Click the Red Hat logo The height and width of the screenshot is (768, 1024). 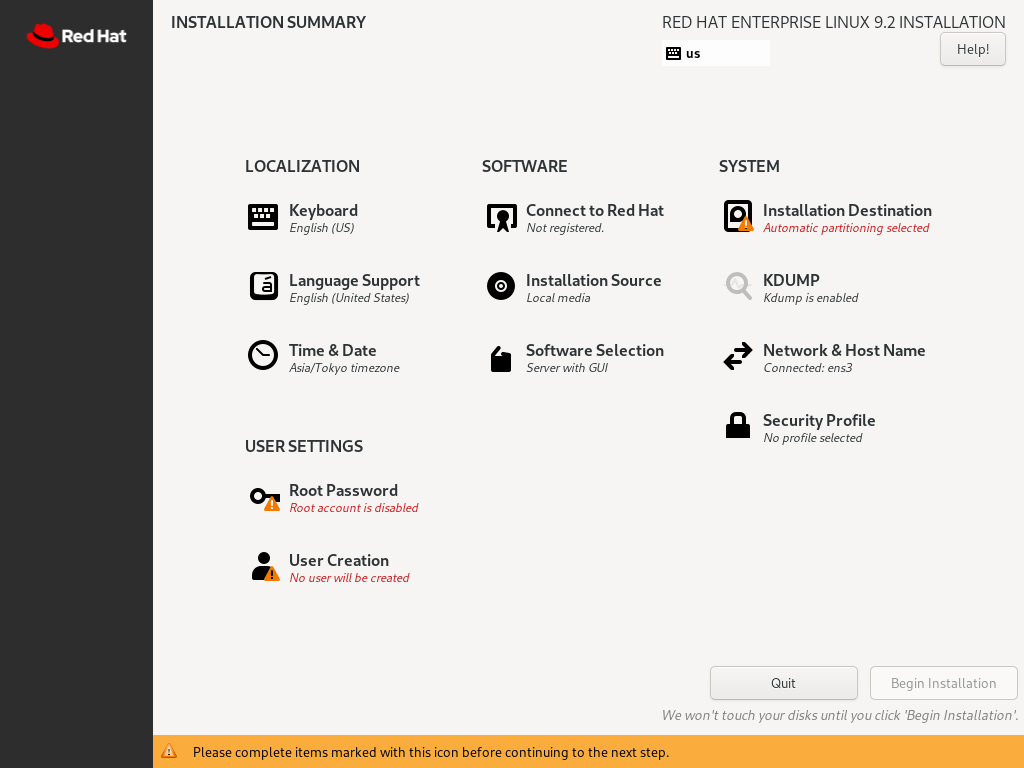coord(76,35)
